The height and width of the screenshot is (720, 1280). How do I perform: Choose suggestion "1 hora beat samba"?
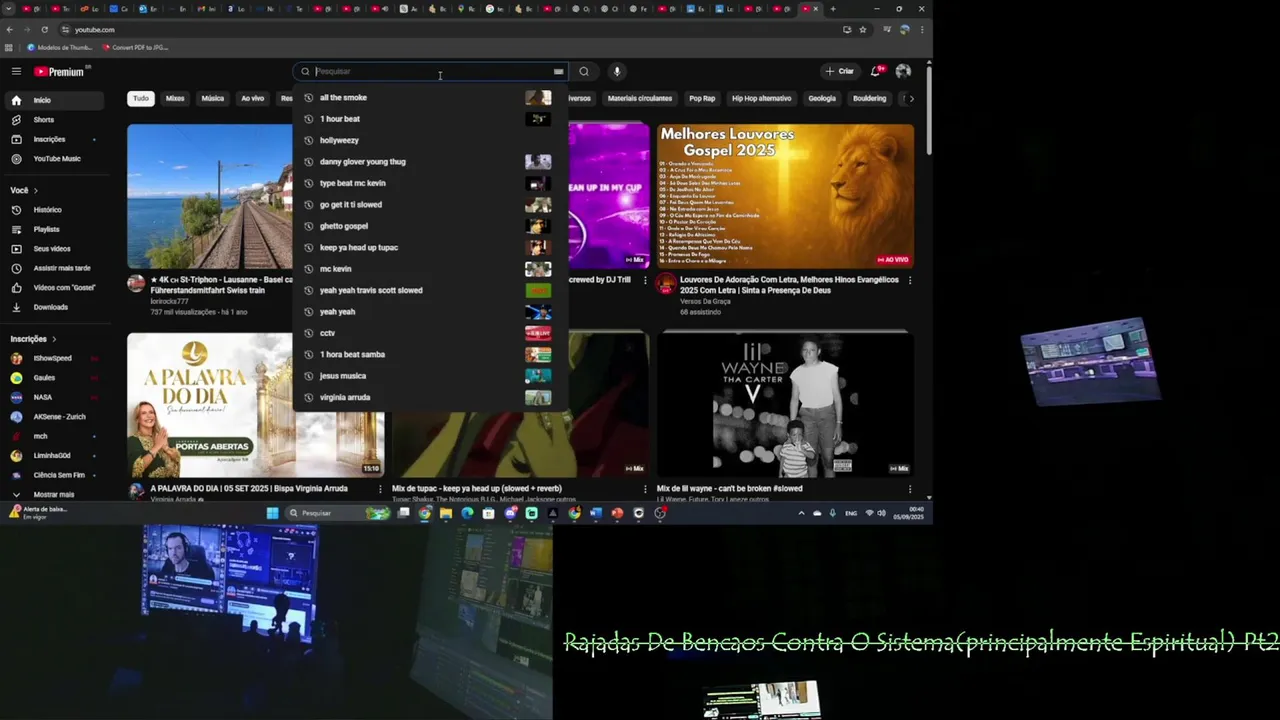click(430, 354)
